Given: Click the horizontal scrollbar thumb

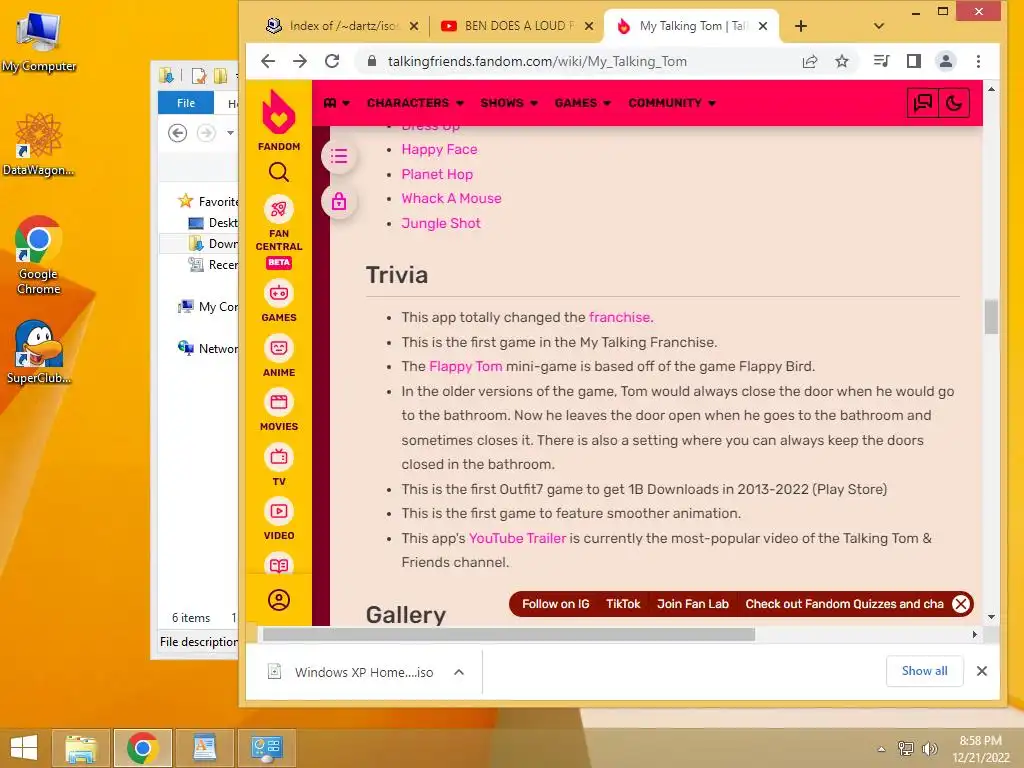Looking at the screenshot, I should pos(508,634).
